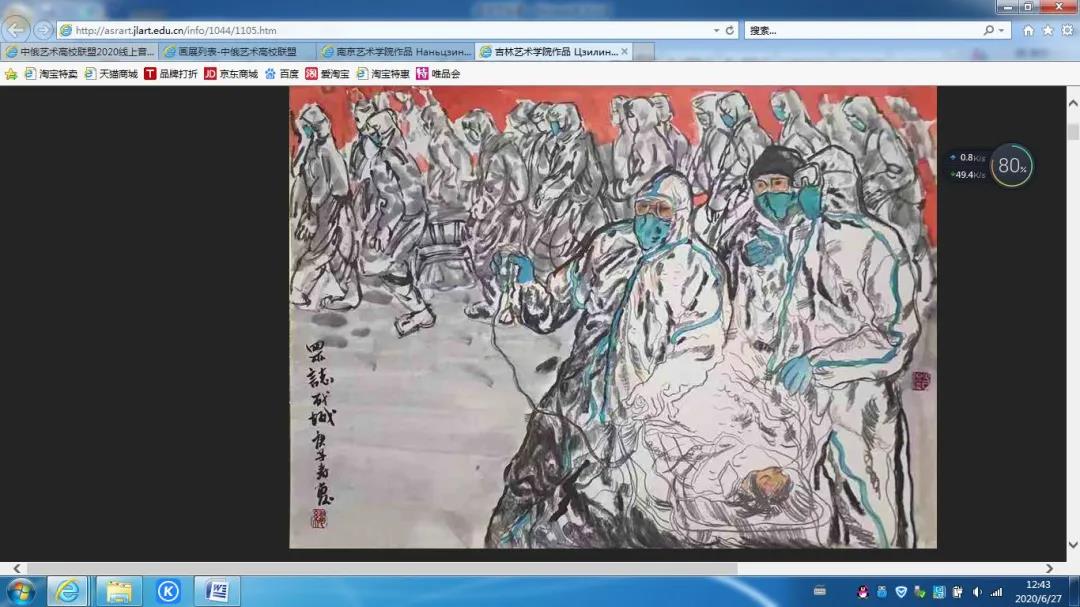Expand the address bar URL dropdown
This screenshot has height=607, width=1080.
pyautogui.click(x=716, y=30)
